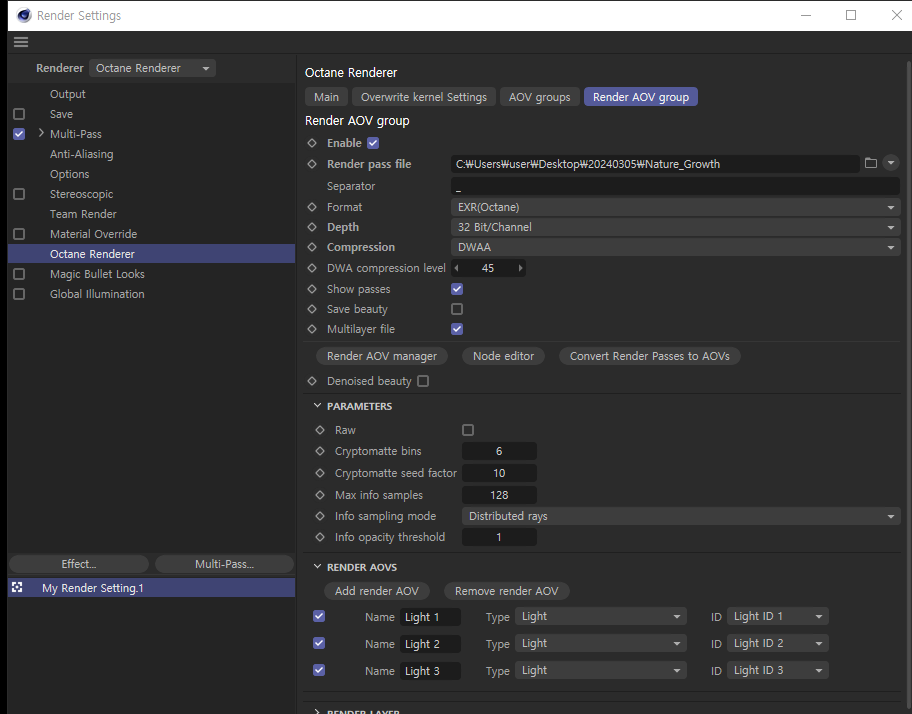This screenshot has height=714, width=912.
Task: Select Output in the settings list
Action: (67, 94)
